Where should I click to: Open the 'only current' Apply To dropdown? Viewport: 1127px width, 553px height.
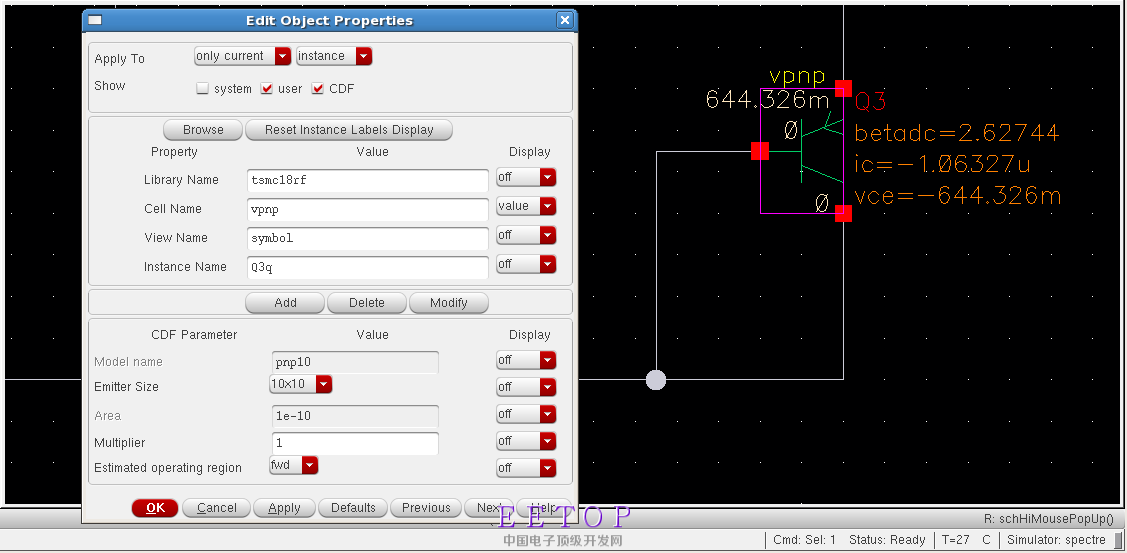[x=243, y=56]
